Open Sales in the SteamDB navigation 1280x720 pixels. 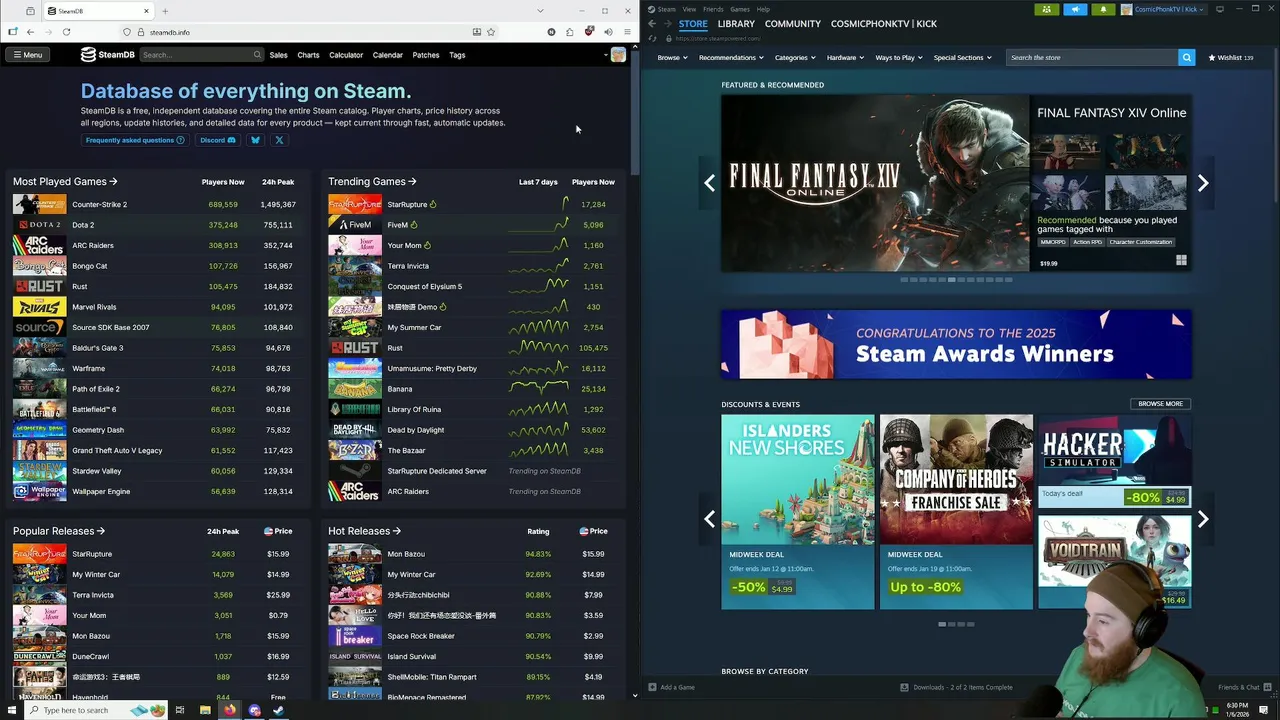point(279,55)
